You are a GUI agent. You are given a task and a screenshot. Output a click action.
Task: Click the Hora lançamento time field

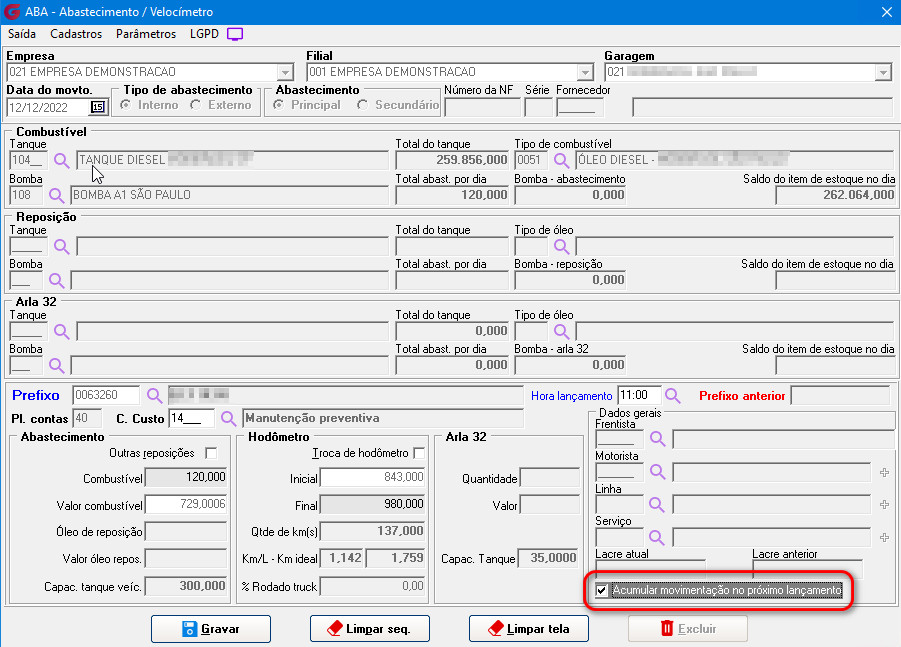pyautogui.click(x=639, y=395)
